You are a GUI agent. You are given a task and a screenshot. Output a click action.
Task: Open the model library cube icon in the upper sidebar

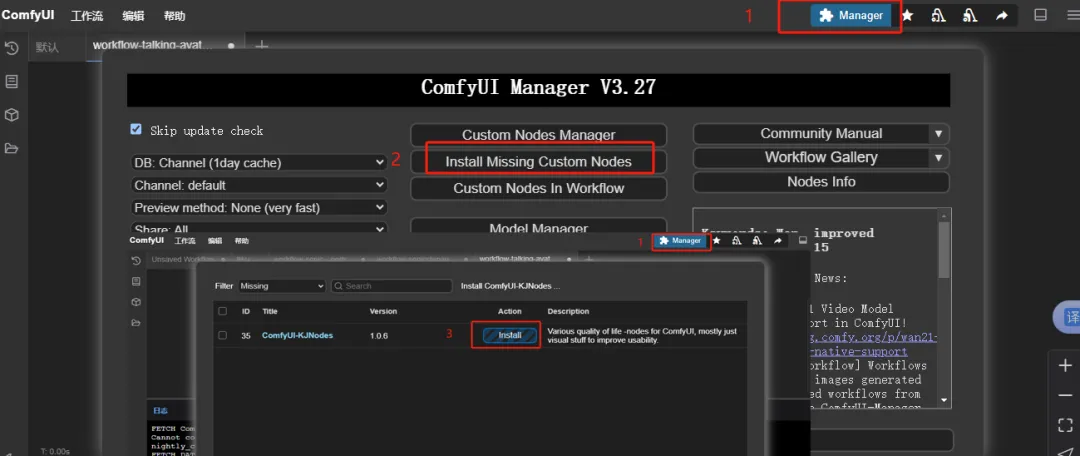coord(11,115)
